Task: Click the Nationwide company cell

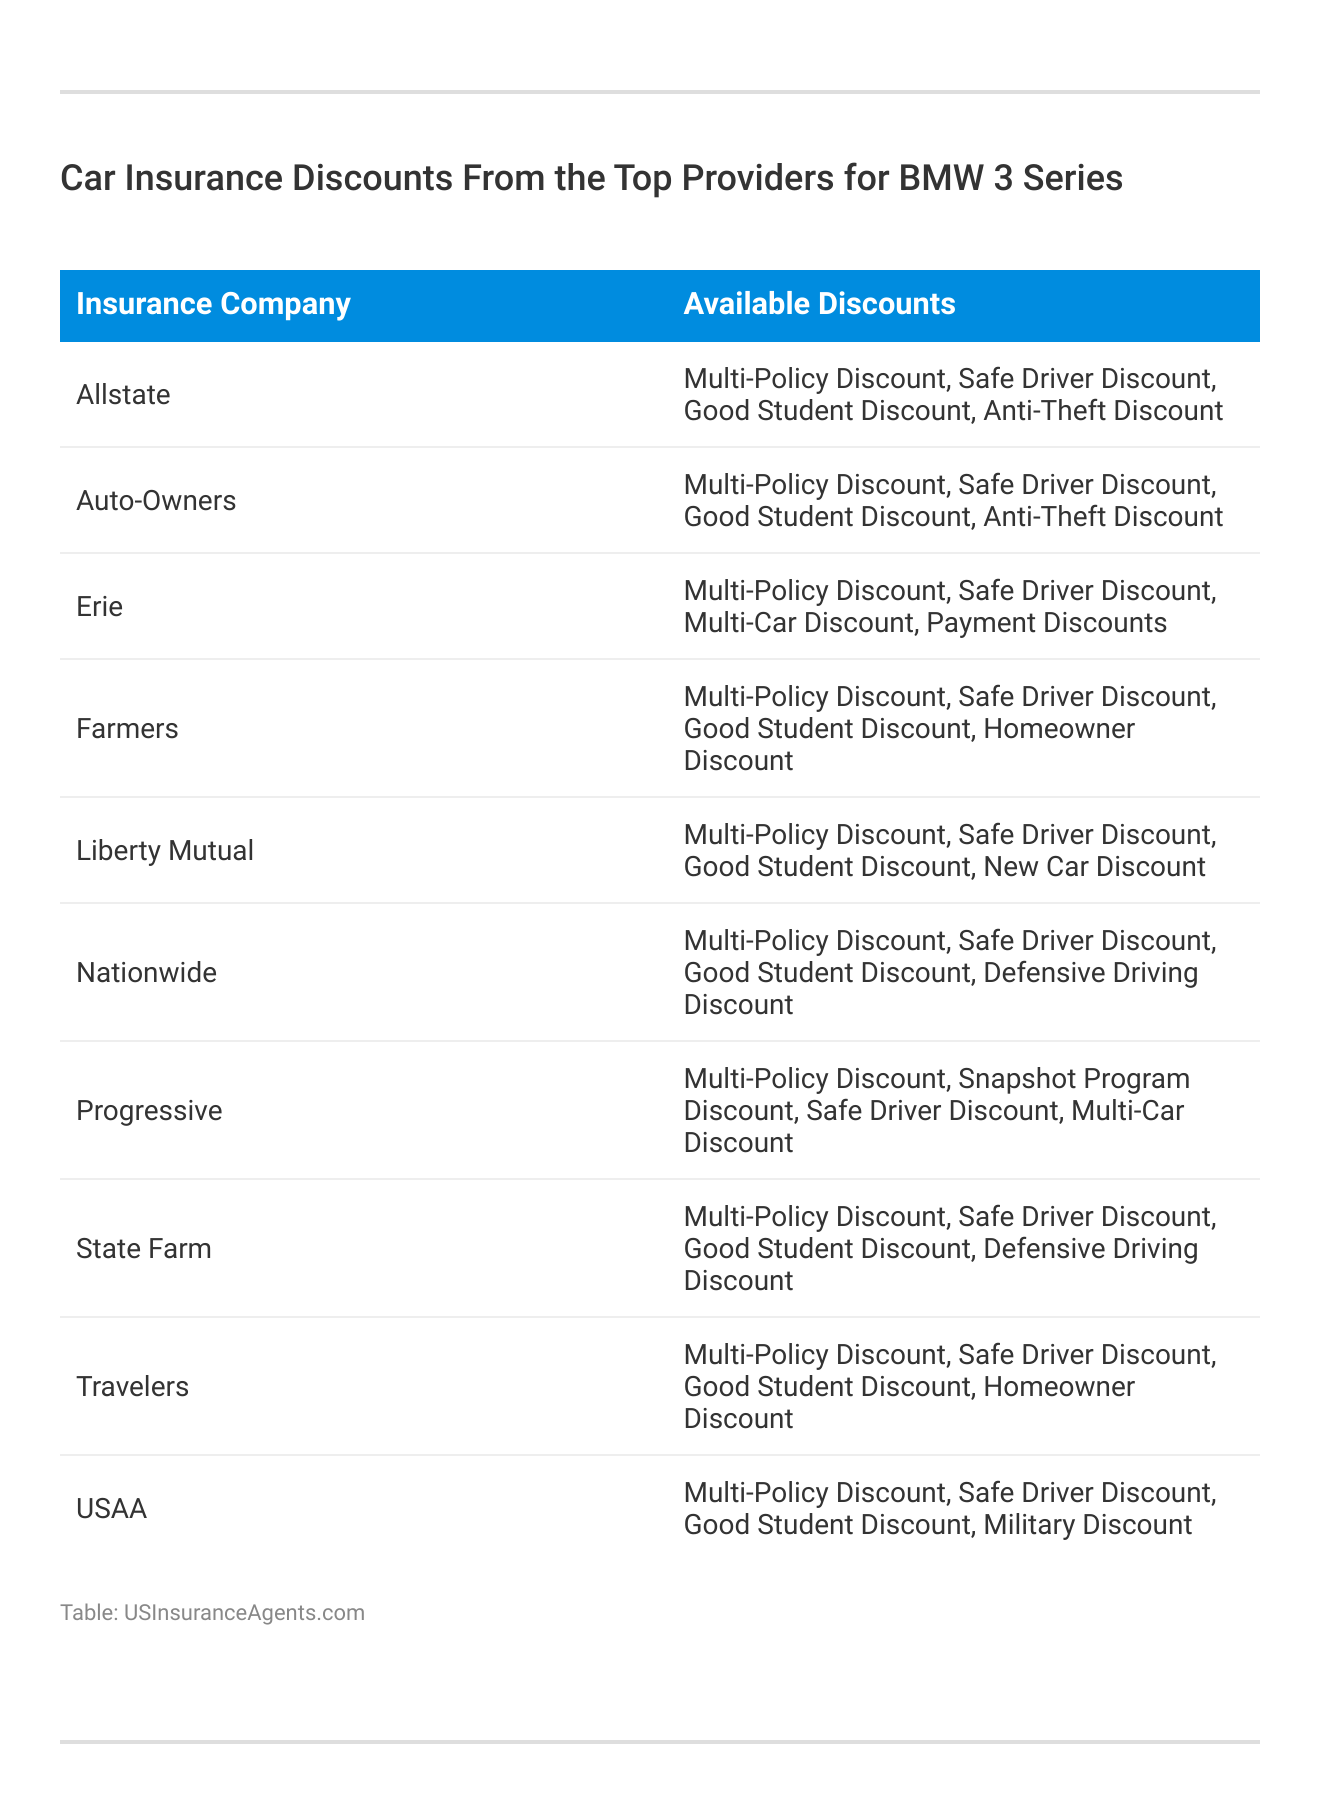Action: point(146,973)
